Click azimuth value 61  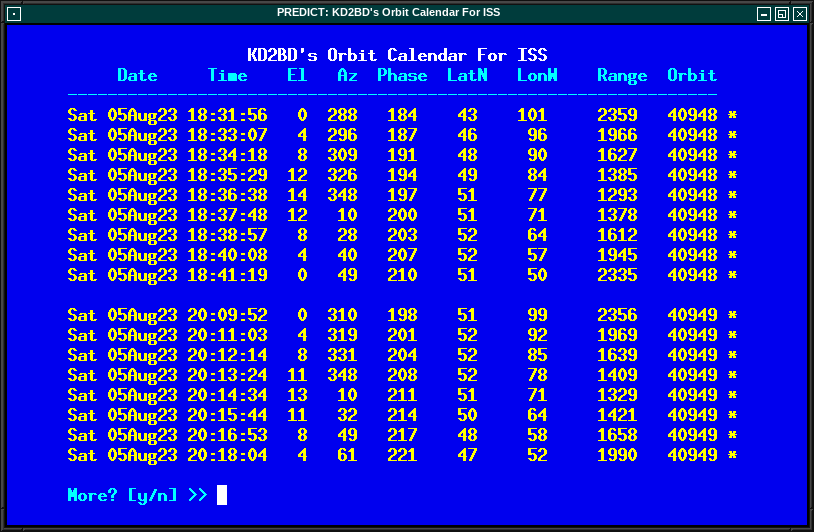(x=347, y=455)
